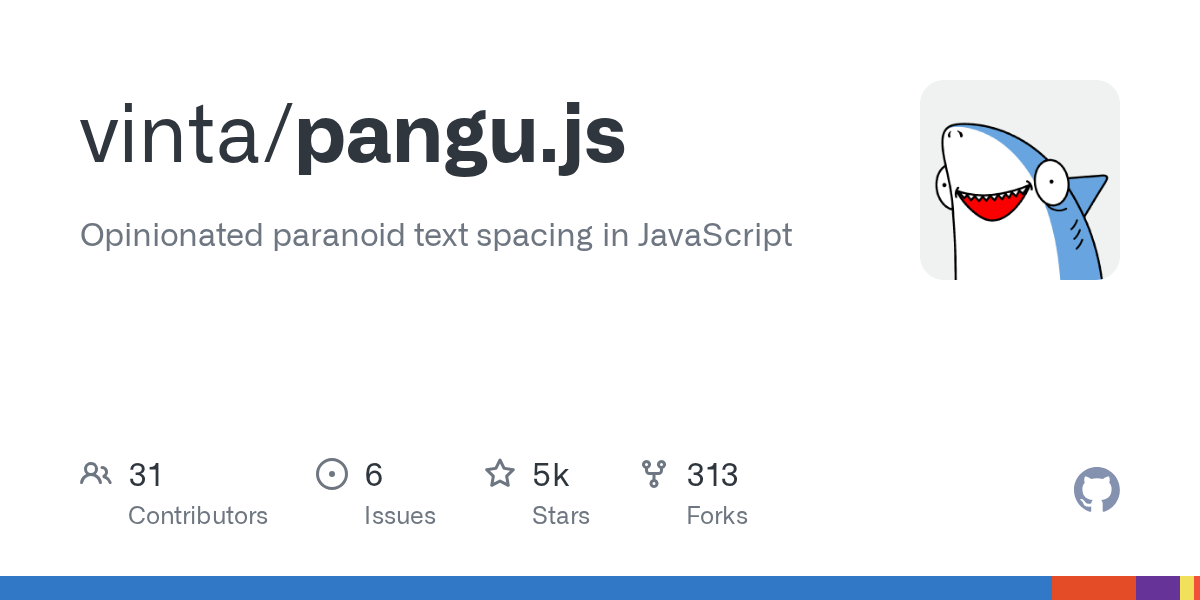
Task: Click the Contributors people icon
Action: click(96, 474)
